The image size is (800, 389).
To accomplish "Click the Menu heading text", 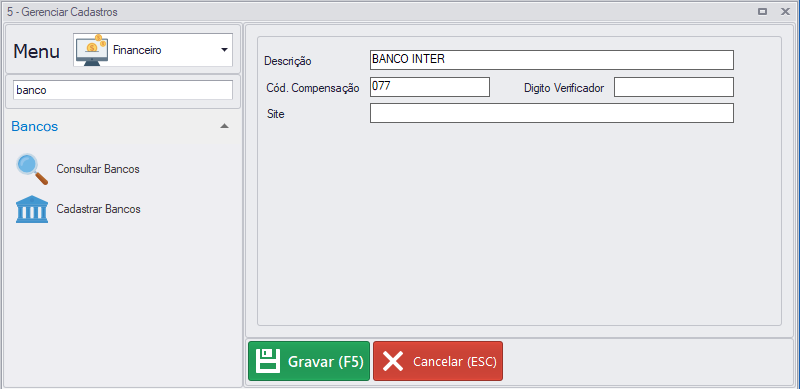I will click(36, 52).
